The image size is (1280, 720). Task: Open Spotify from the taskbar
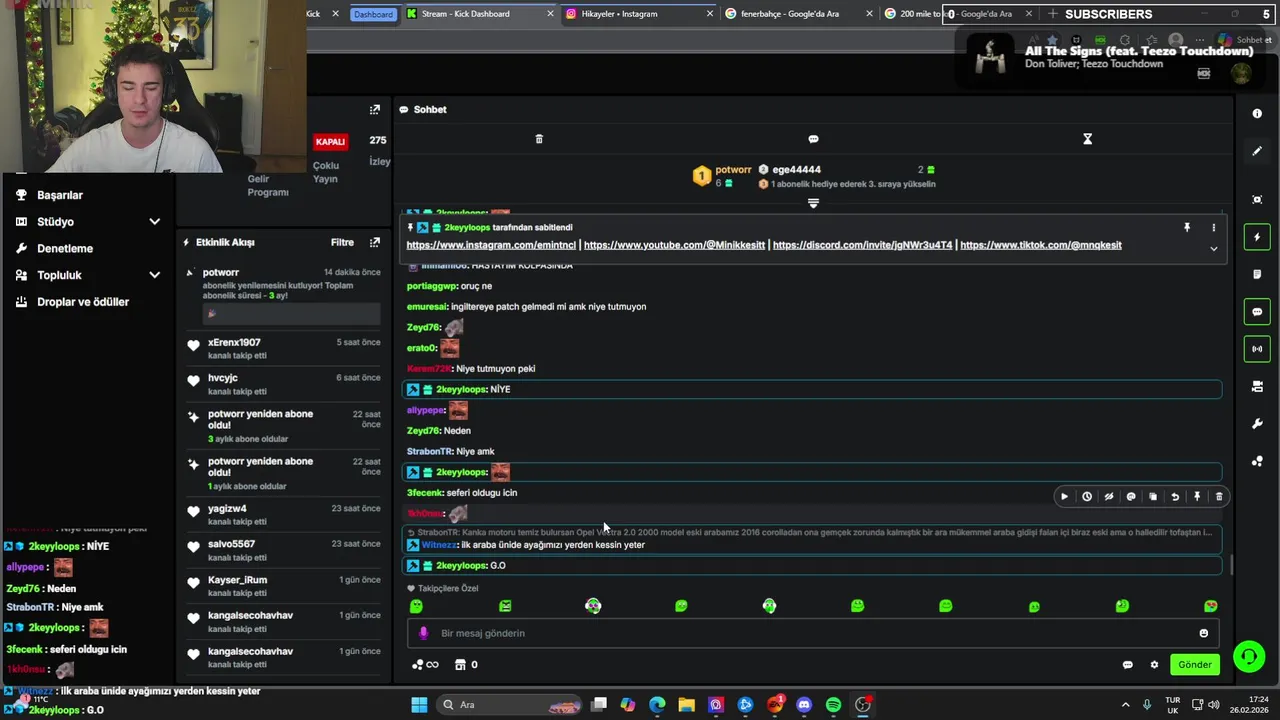tap(833, 705)
